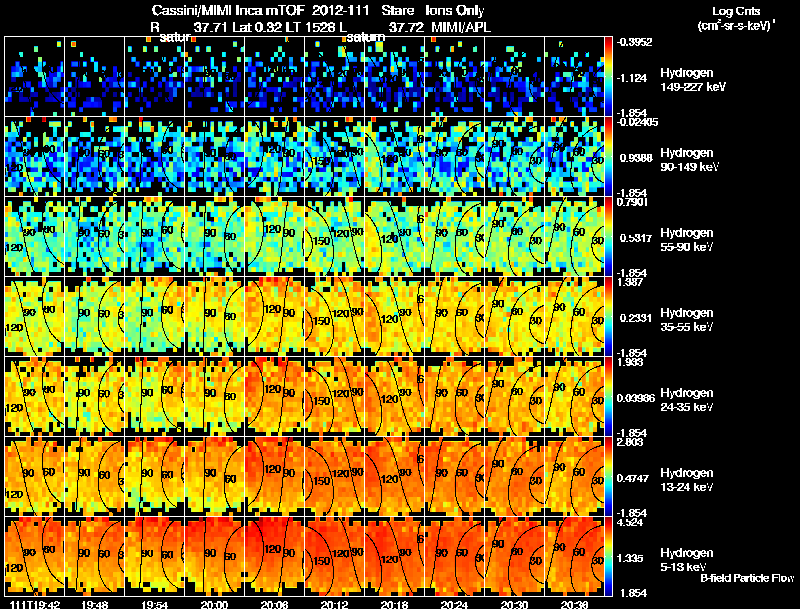Click the Hydrogen 90-149 keV color bar
Screen dimensions: 800x609
pos(608,156)
